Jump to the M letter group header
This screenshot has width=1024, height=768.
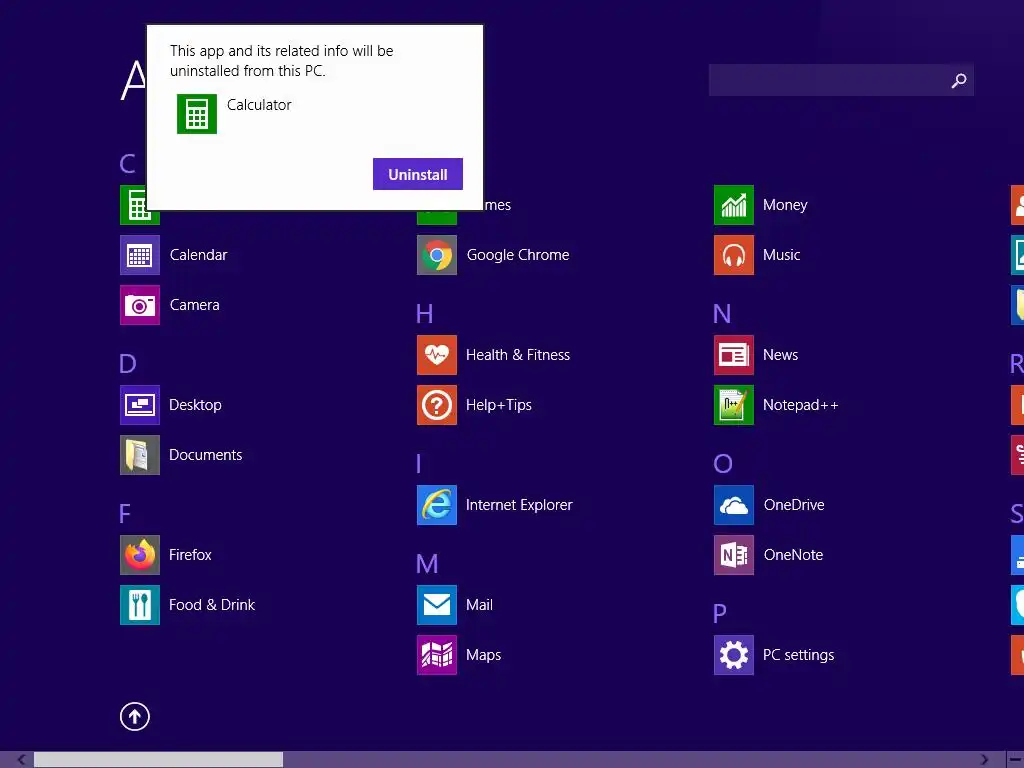(427, 564)
